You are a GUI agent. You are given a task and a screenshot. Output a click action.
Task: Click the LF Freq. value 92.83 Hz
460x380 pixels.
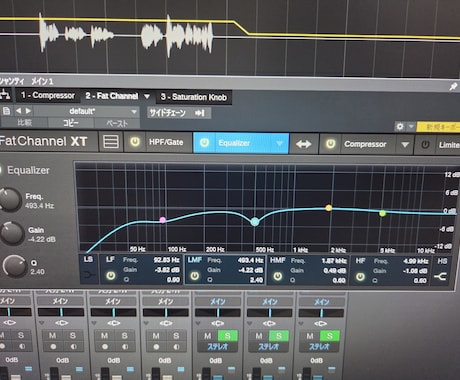[166, 260]
